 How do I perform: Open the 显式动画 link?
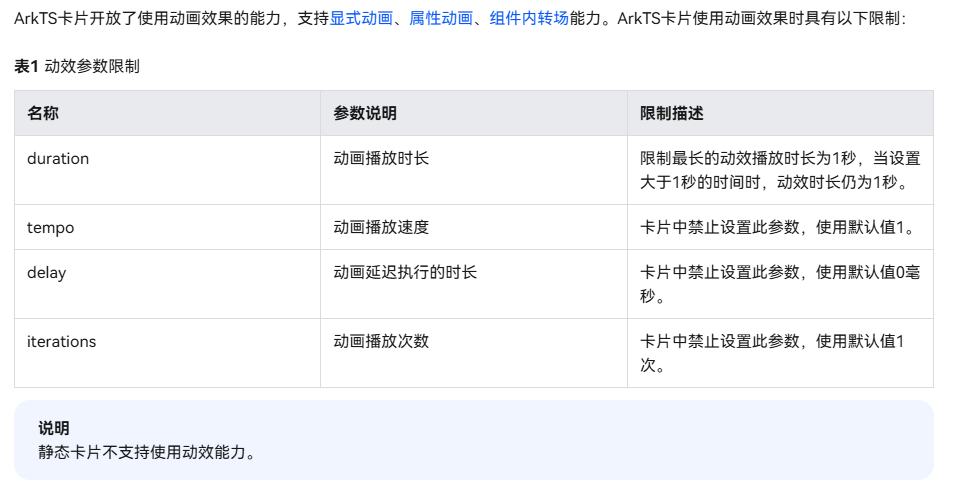(361, 18)
